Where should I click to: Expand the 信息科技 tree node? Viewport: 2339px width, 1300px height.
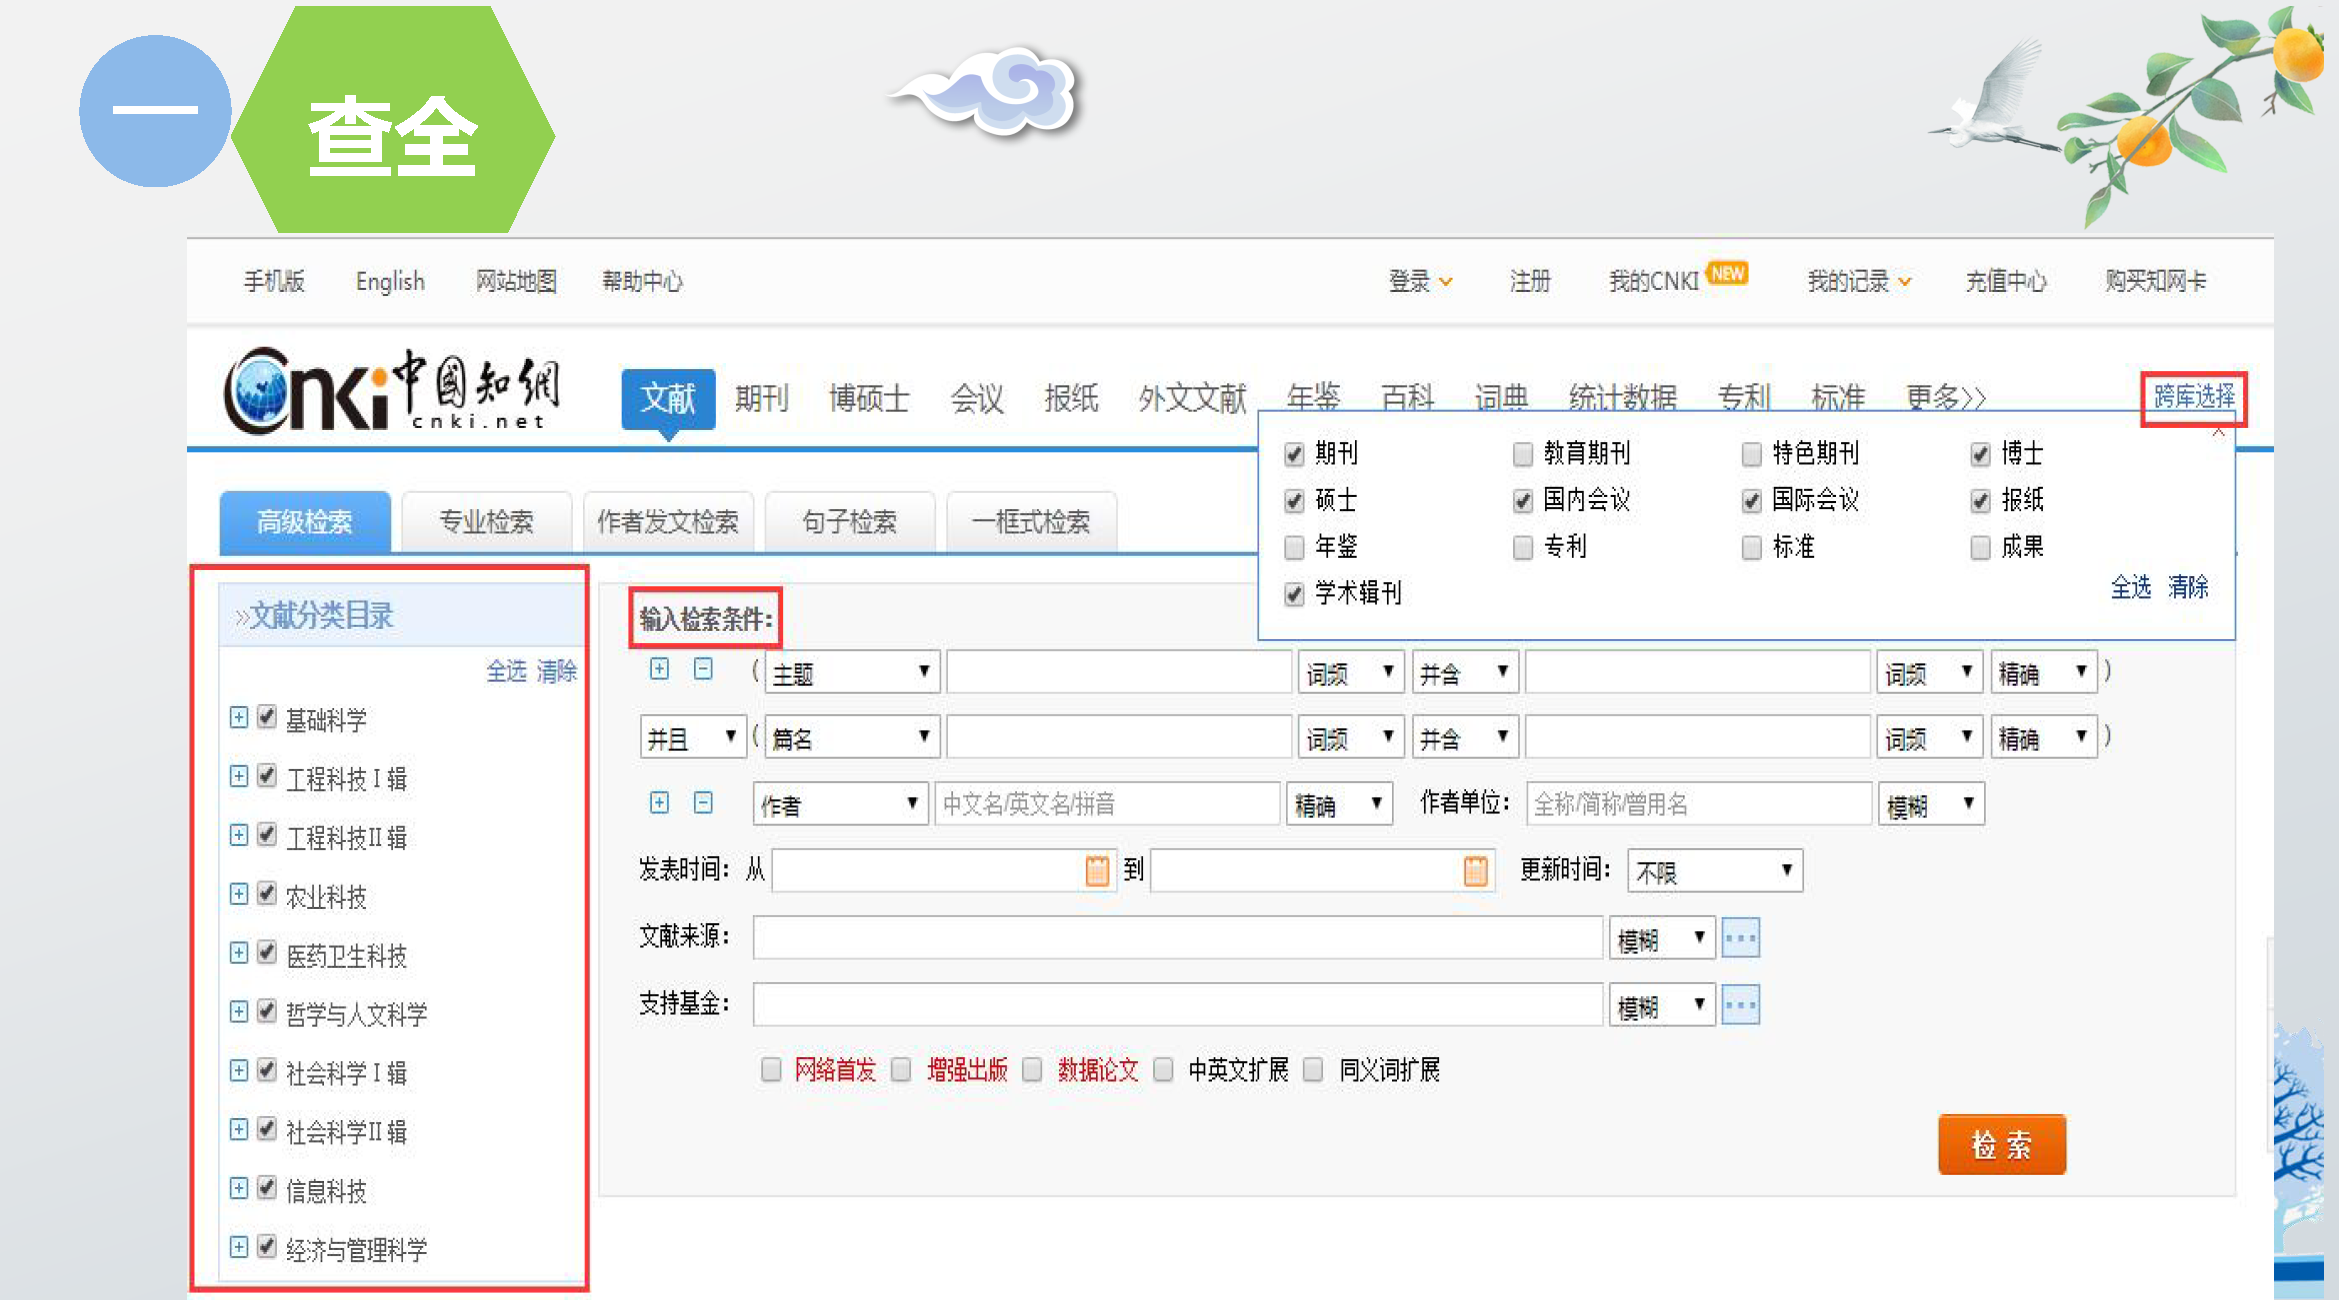coord(238,1189)
